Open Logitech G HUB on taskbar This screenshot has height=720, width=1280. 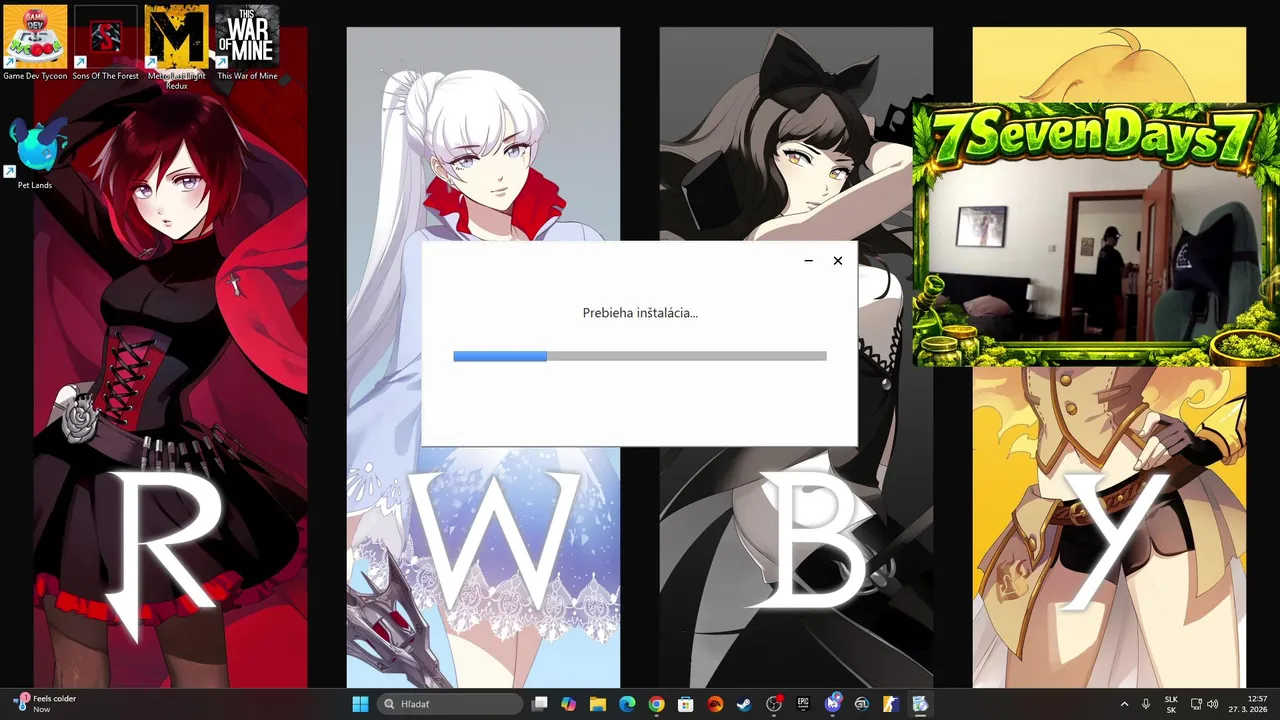pos(861,704)
